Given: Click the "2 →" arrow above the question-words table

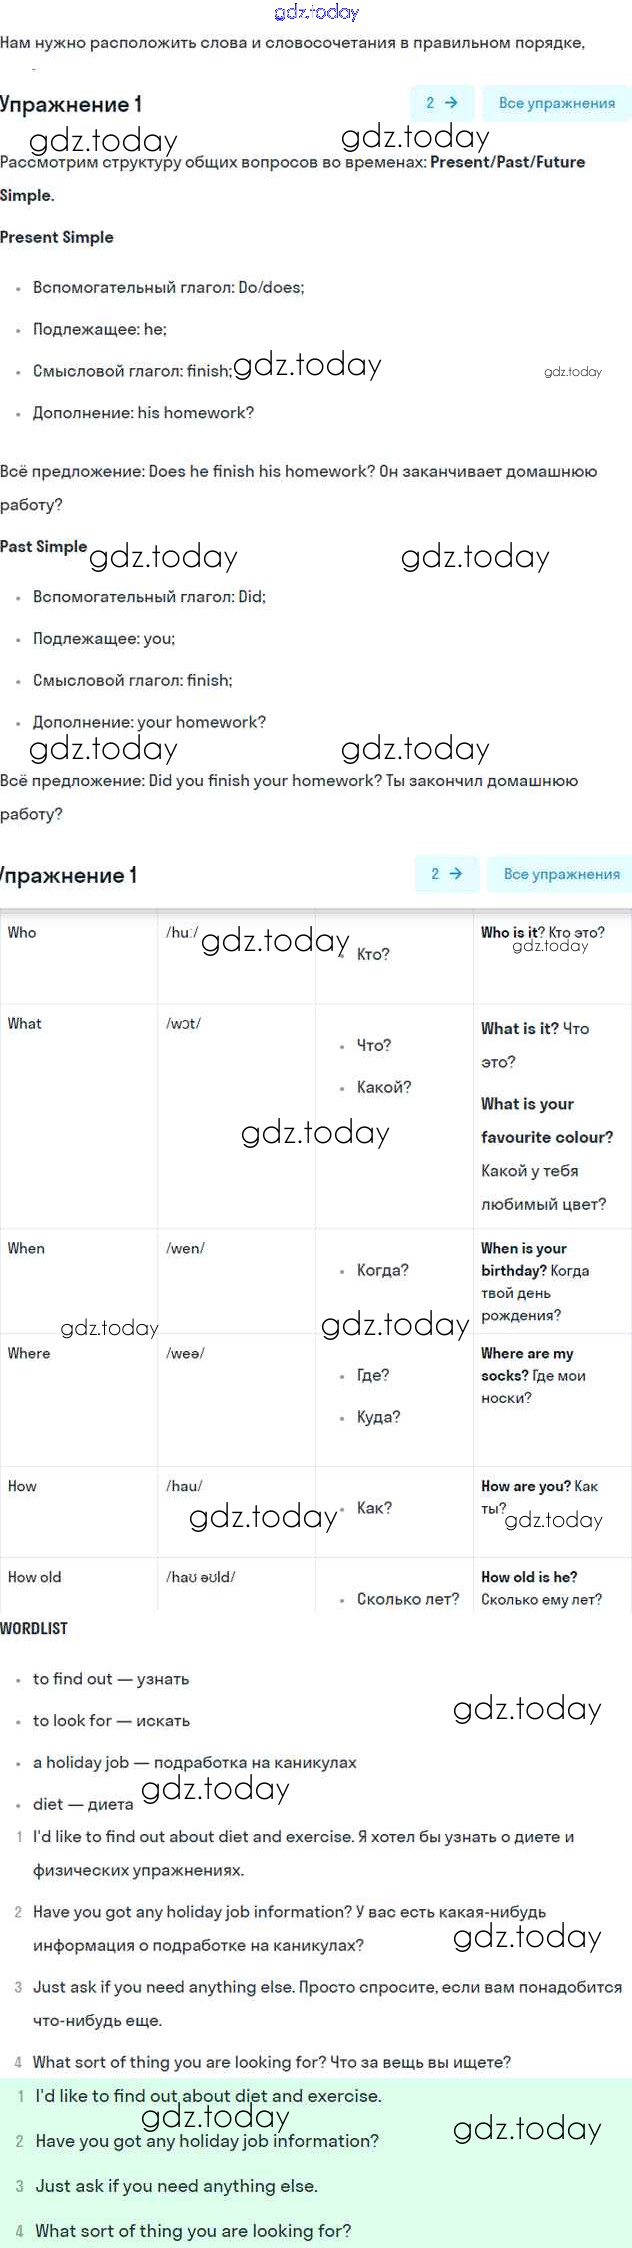Looking at the screenshot, I should coord(456,874).
